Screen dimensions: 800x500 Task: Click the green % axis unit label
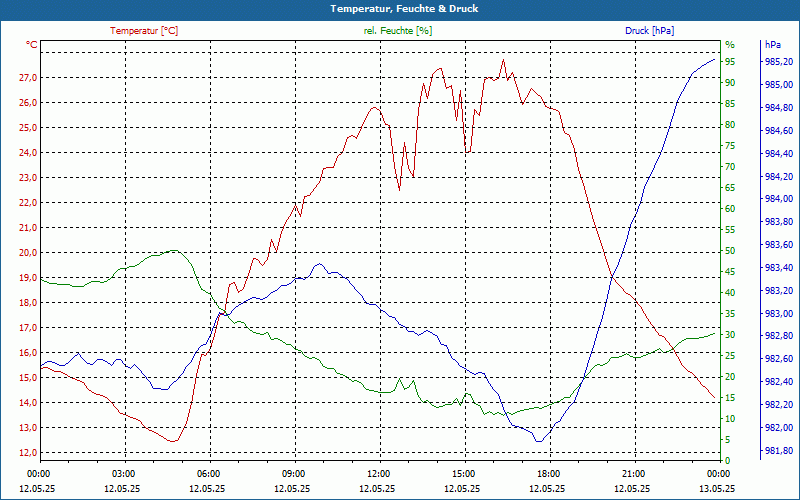[730, 45]
